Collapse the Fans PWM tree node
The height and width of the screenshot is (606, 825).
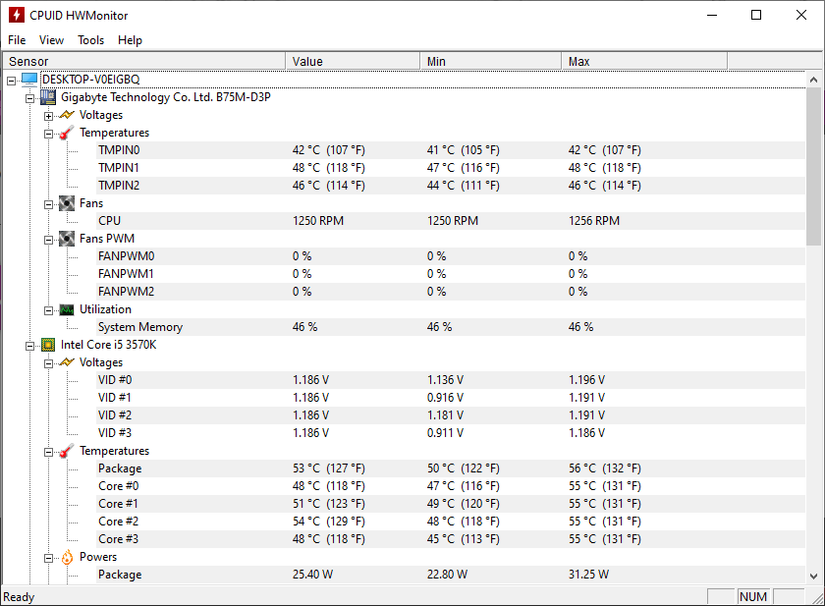coord(48,238)
